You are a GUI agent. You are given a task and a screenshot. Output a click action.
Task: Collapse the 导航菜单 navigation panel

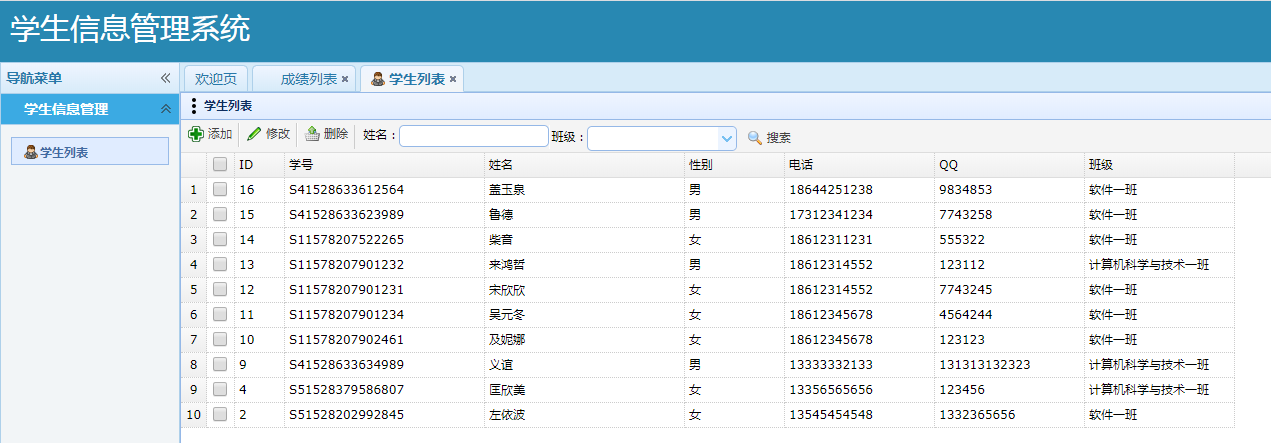pos(166,78)
